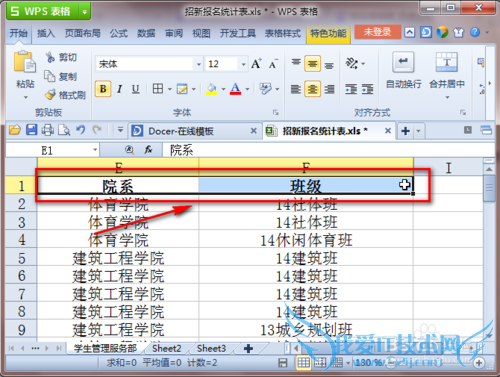Toggle Underline formatting
500x377 pixels.
[135, 89]
